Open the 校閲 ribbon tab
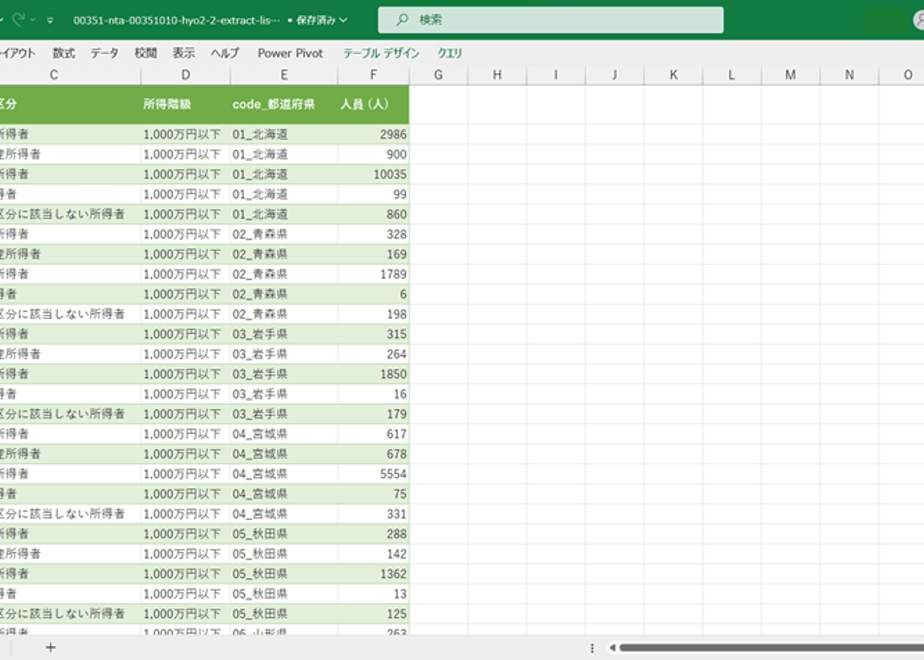This screenshot has height=660, width=924. 146,53
